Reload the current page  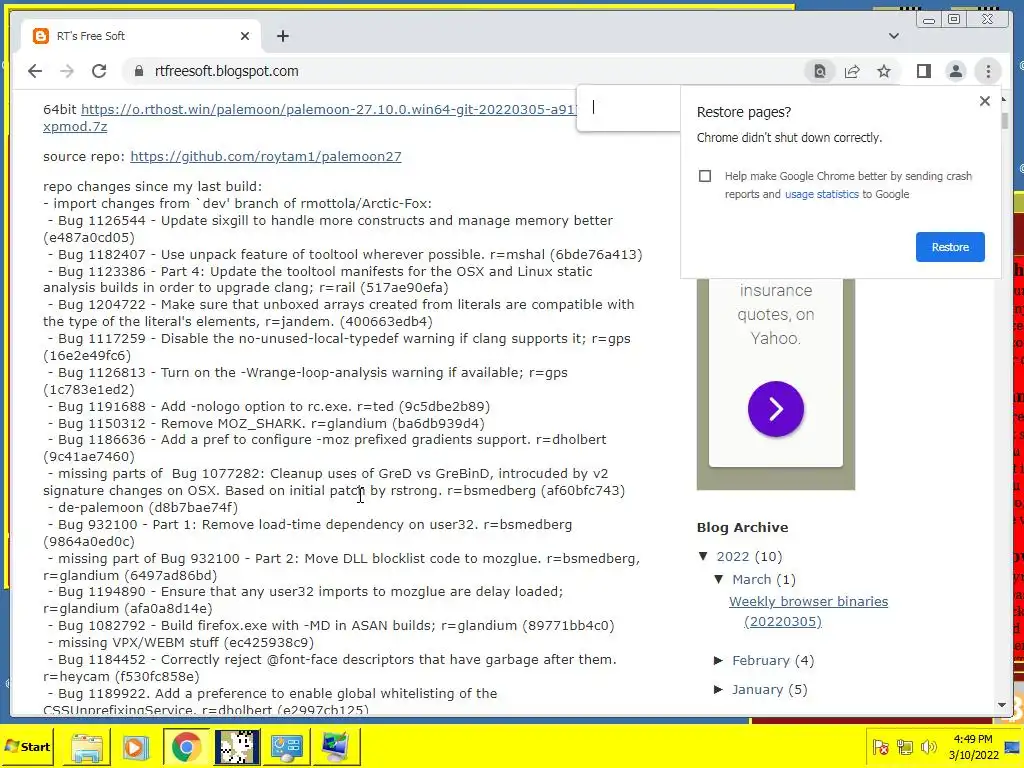99,71
